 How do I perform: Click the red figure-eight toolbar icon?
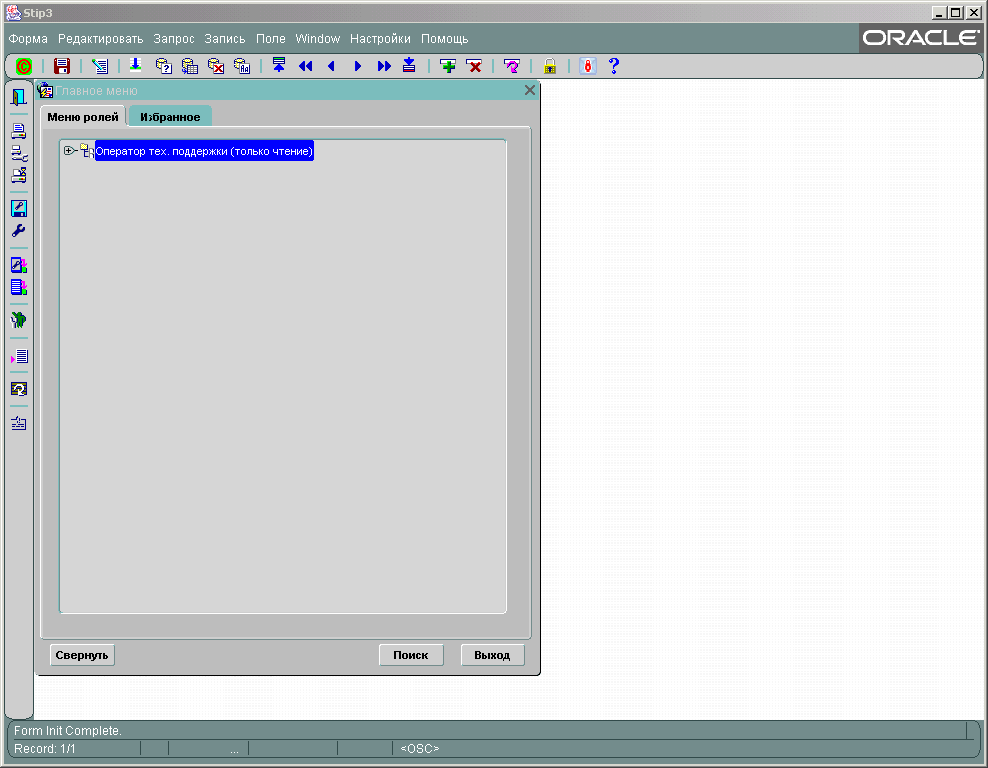click(x=588, y=66)
